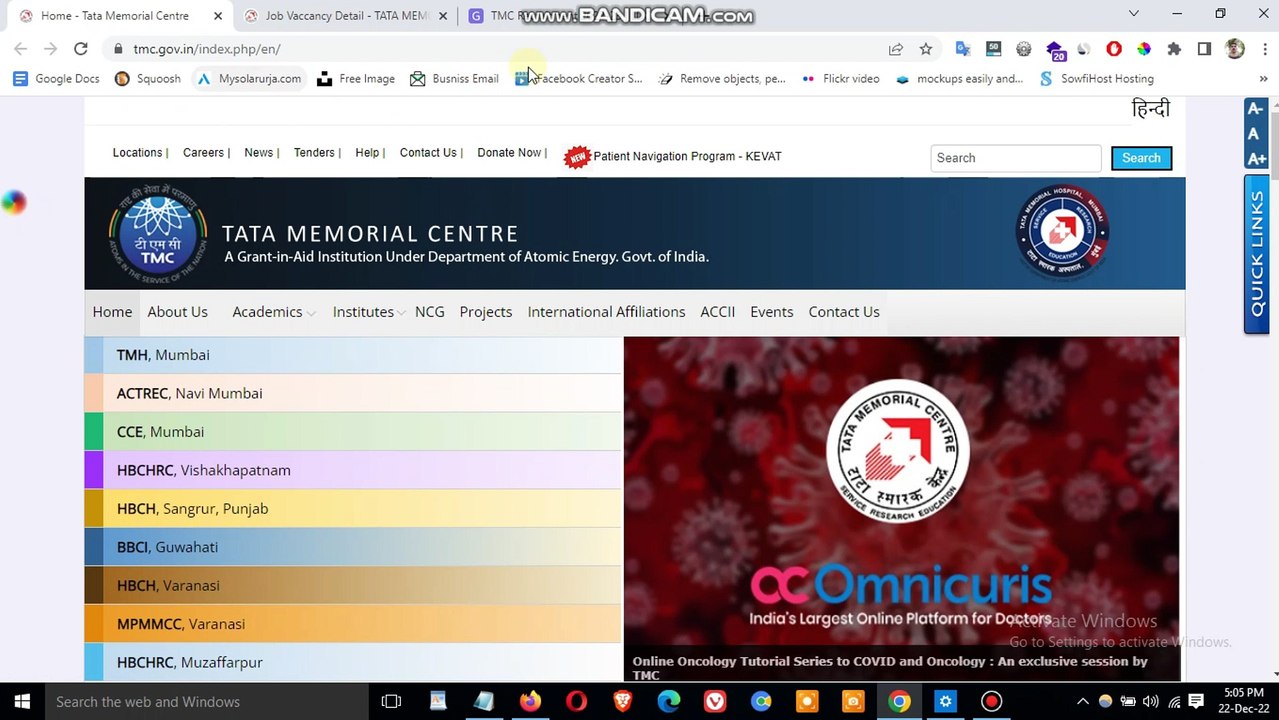Click Search the web and Windows box

coord(205,702)
